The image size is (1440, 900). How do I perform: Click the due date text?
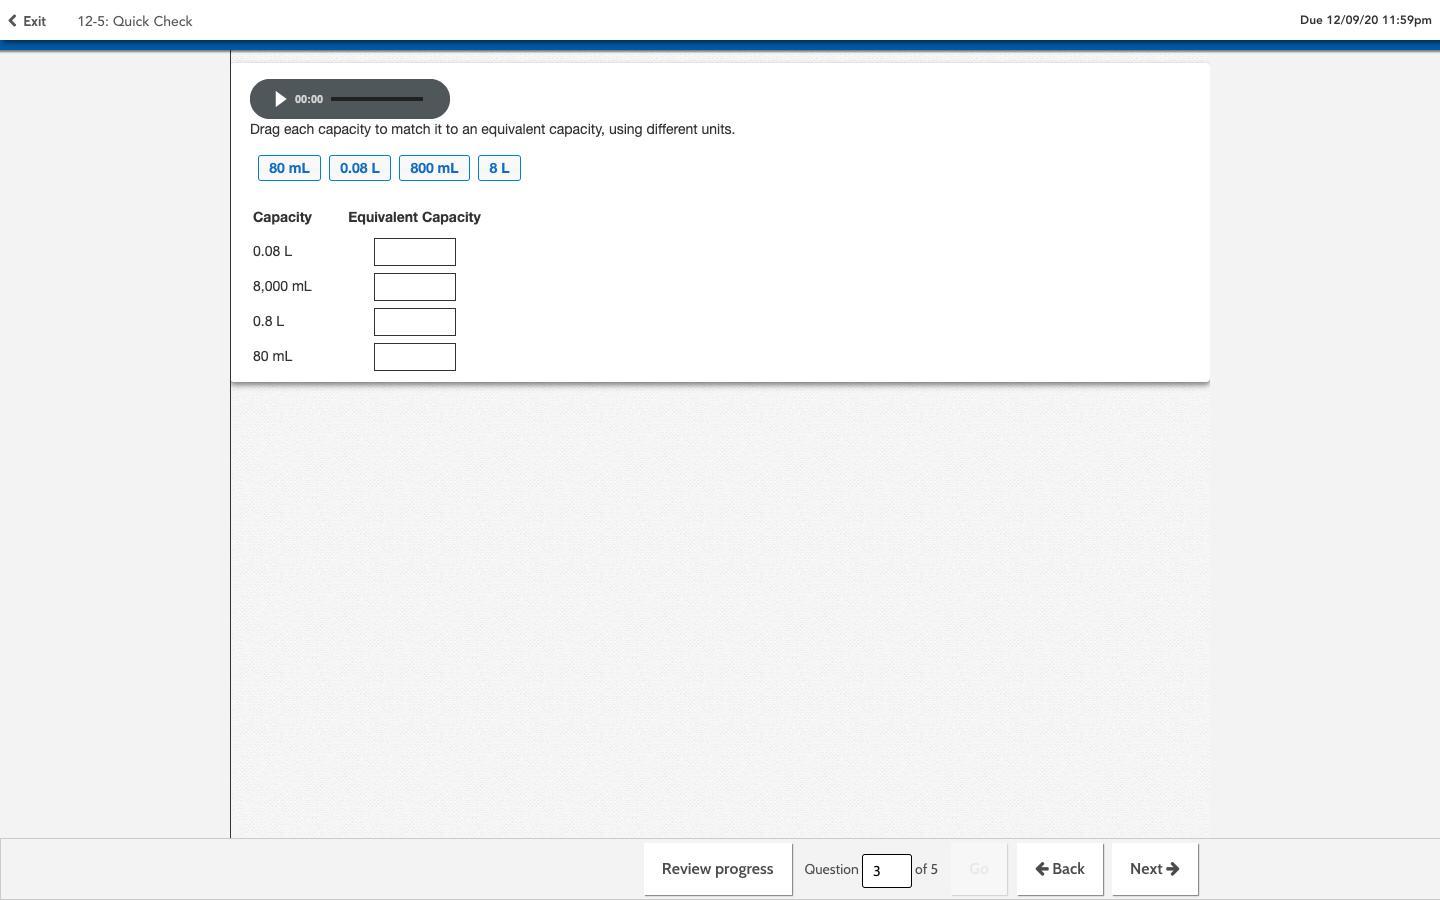[1365, 20]
